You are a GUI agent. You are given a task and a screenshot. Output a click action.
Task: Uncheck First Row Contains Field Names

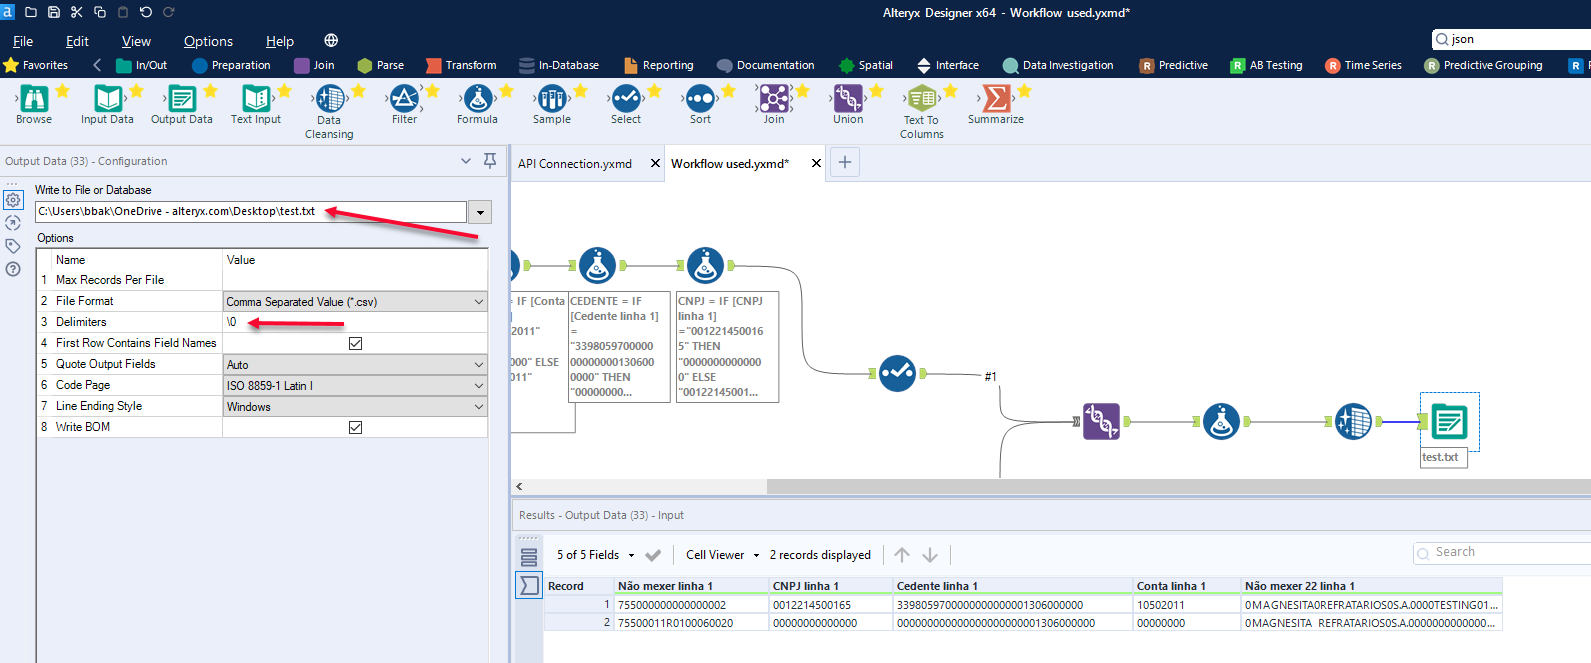click(355, 343)
